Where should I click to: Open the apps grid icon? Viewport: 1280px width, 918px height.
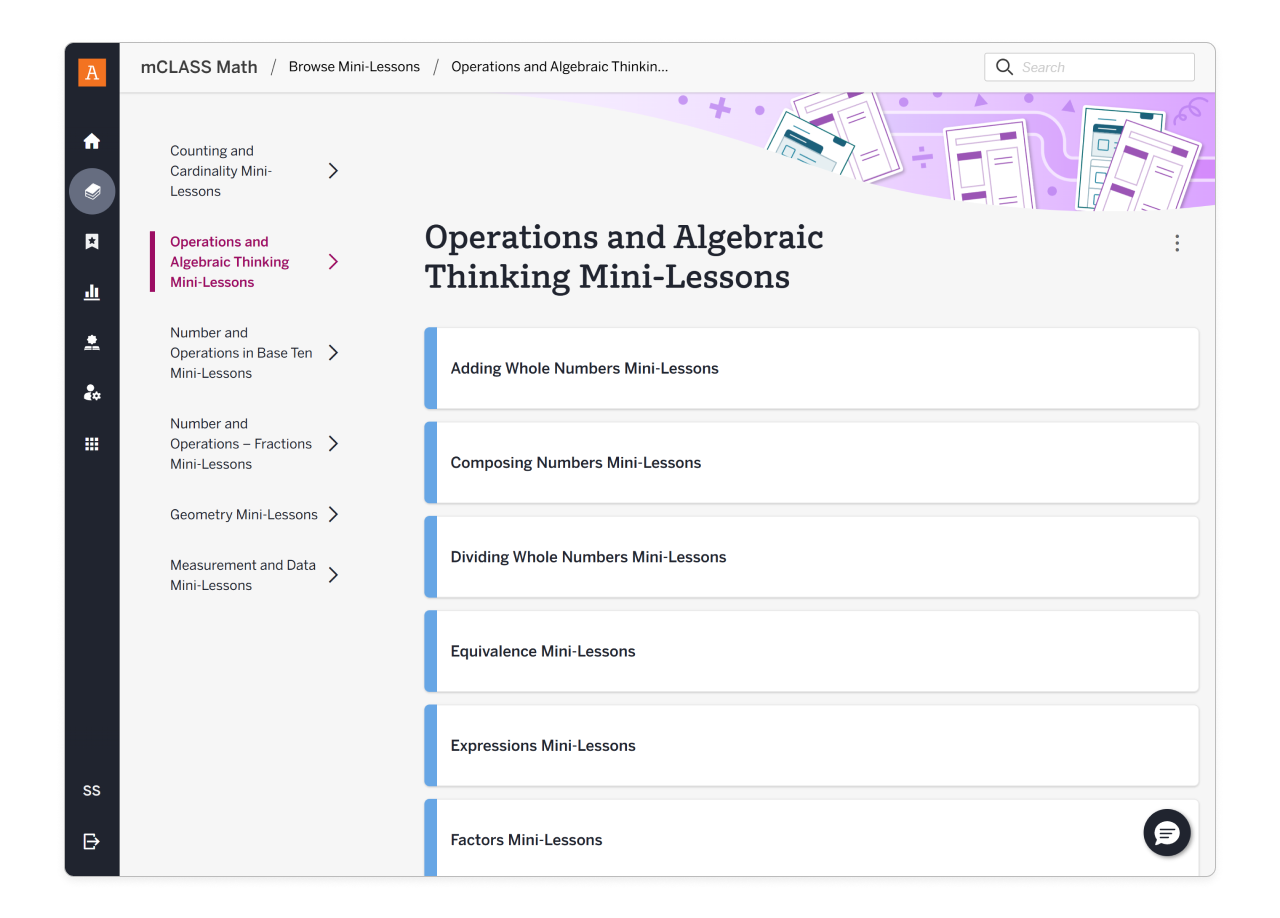[91, 443]
